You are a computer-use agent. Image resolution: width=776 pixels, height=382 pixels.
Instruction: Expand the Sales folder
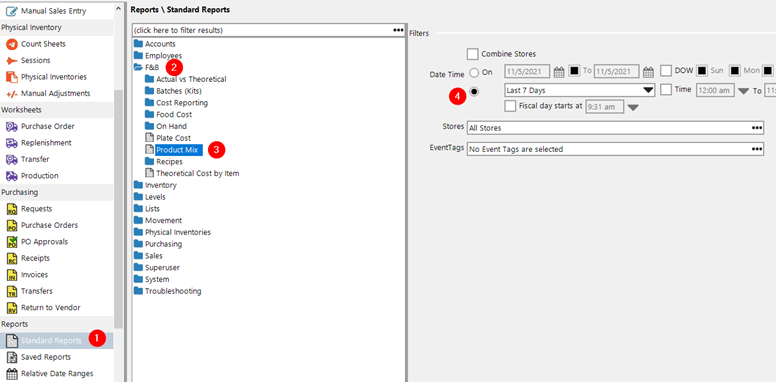[138, 256]
